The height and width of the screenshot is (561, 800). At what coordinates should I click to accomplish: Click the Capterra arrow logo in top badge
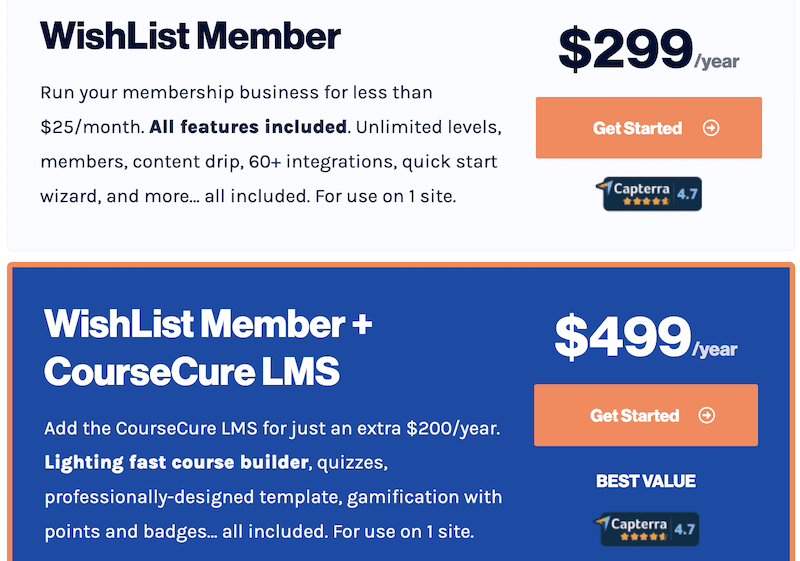[x=605, y=187]
